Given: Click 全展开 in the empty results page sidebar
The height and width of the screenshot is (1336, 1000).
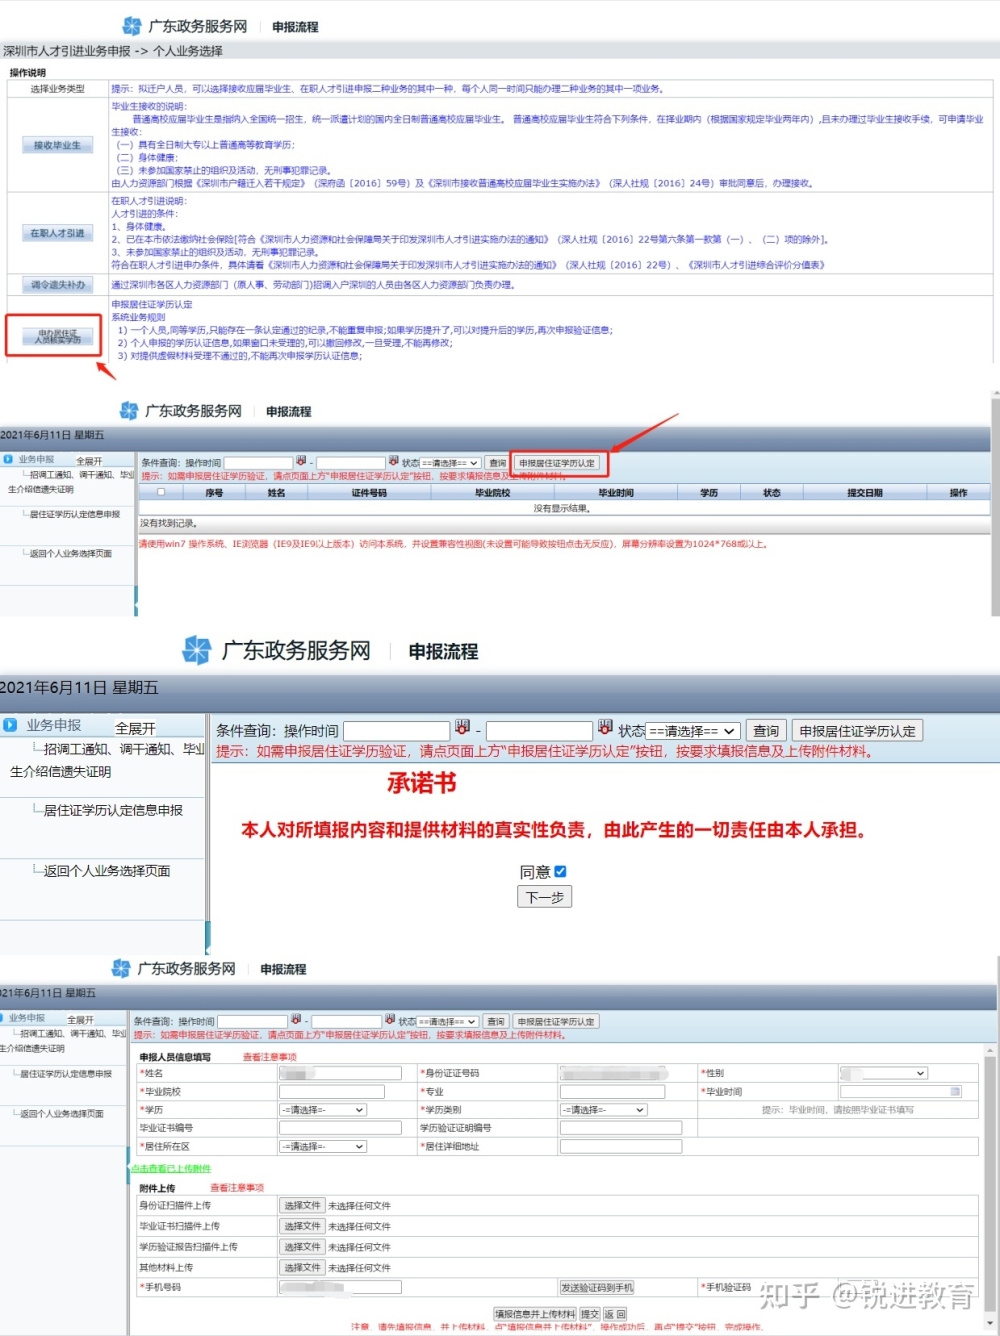Looking at the screenshot, I should tap(89, 461).
